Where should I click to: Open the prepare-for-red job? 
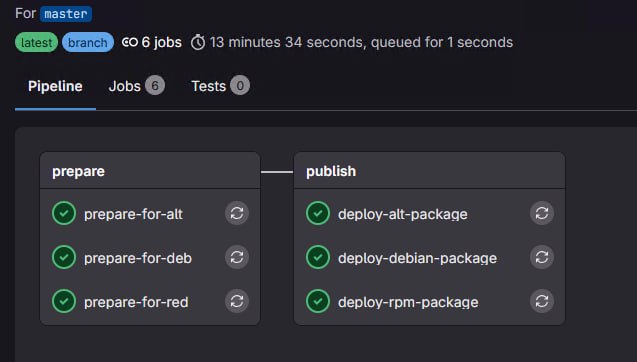(136, 302)
